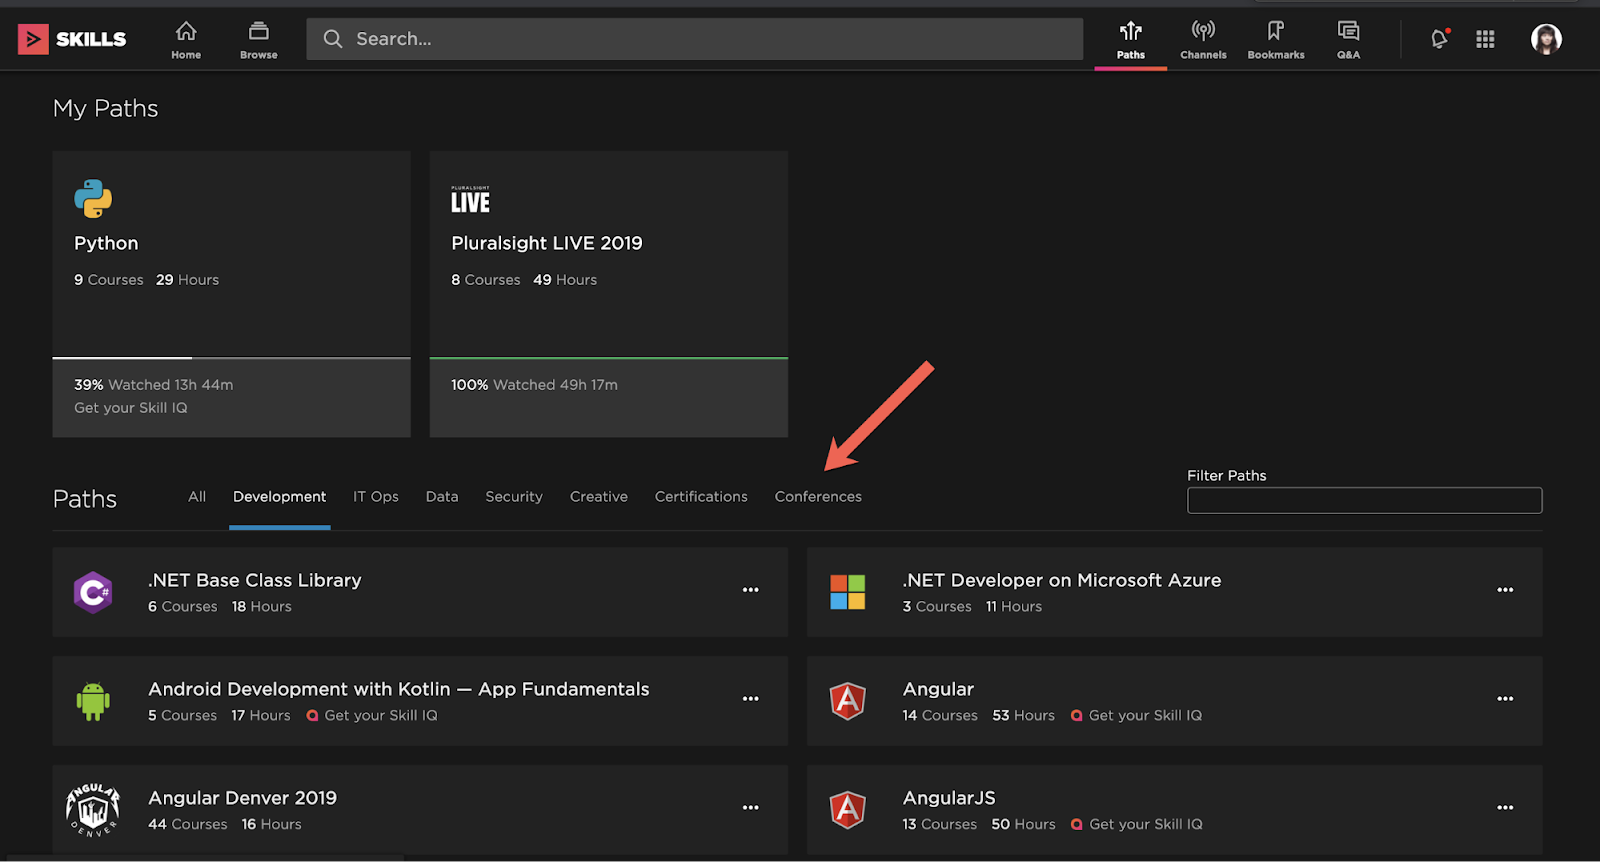
Task: Click '53 Hours' under the Angular path
Action: click(x=1023, y=716)
